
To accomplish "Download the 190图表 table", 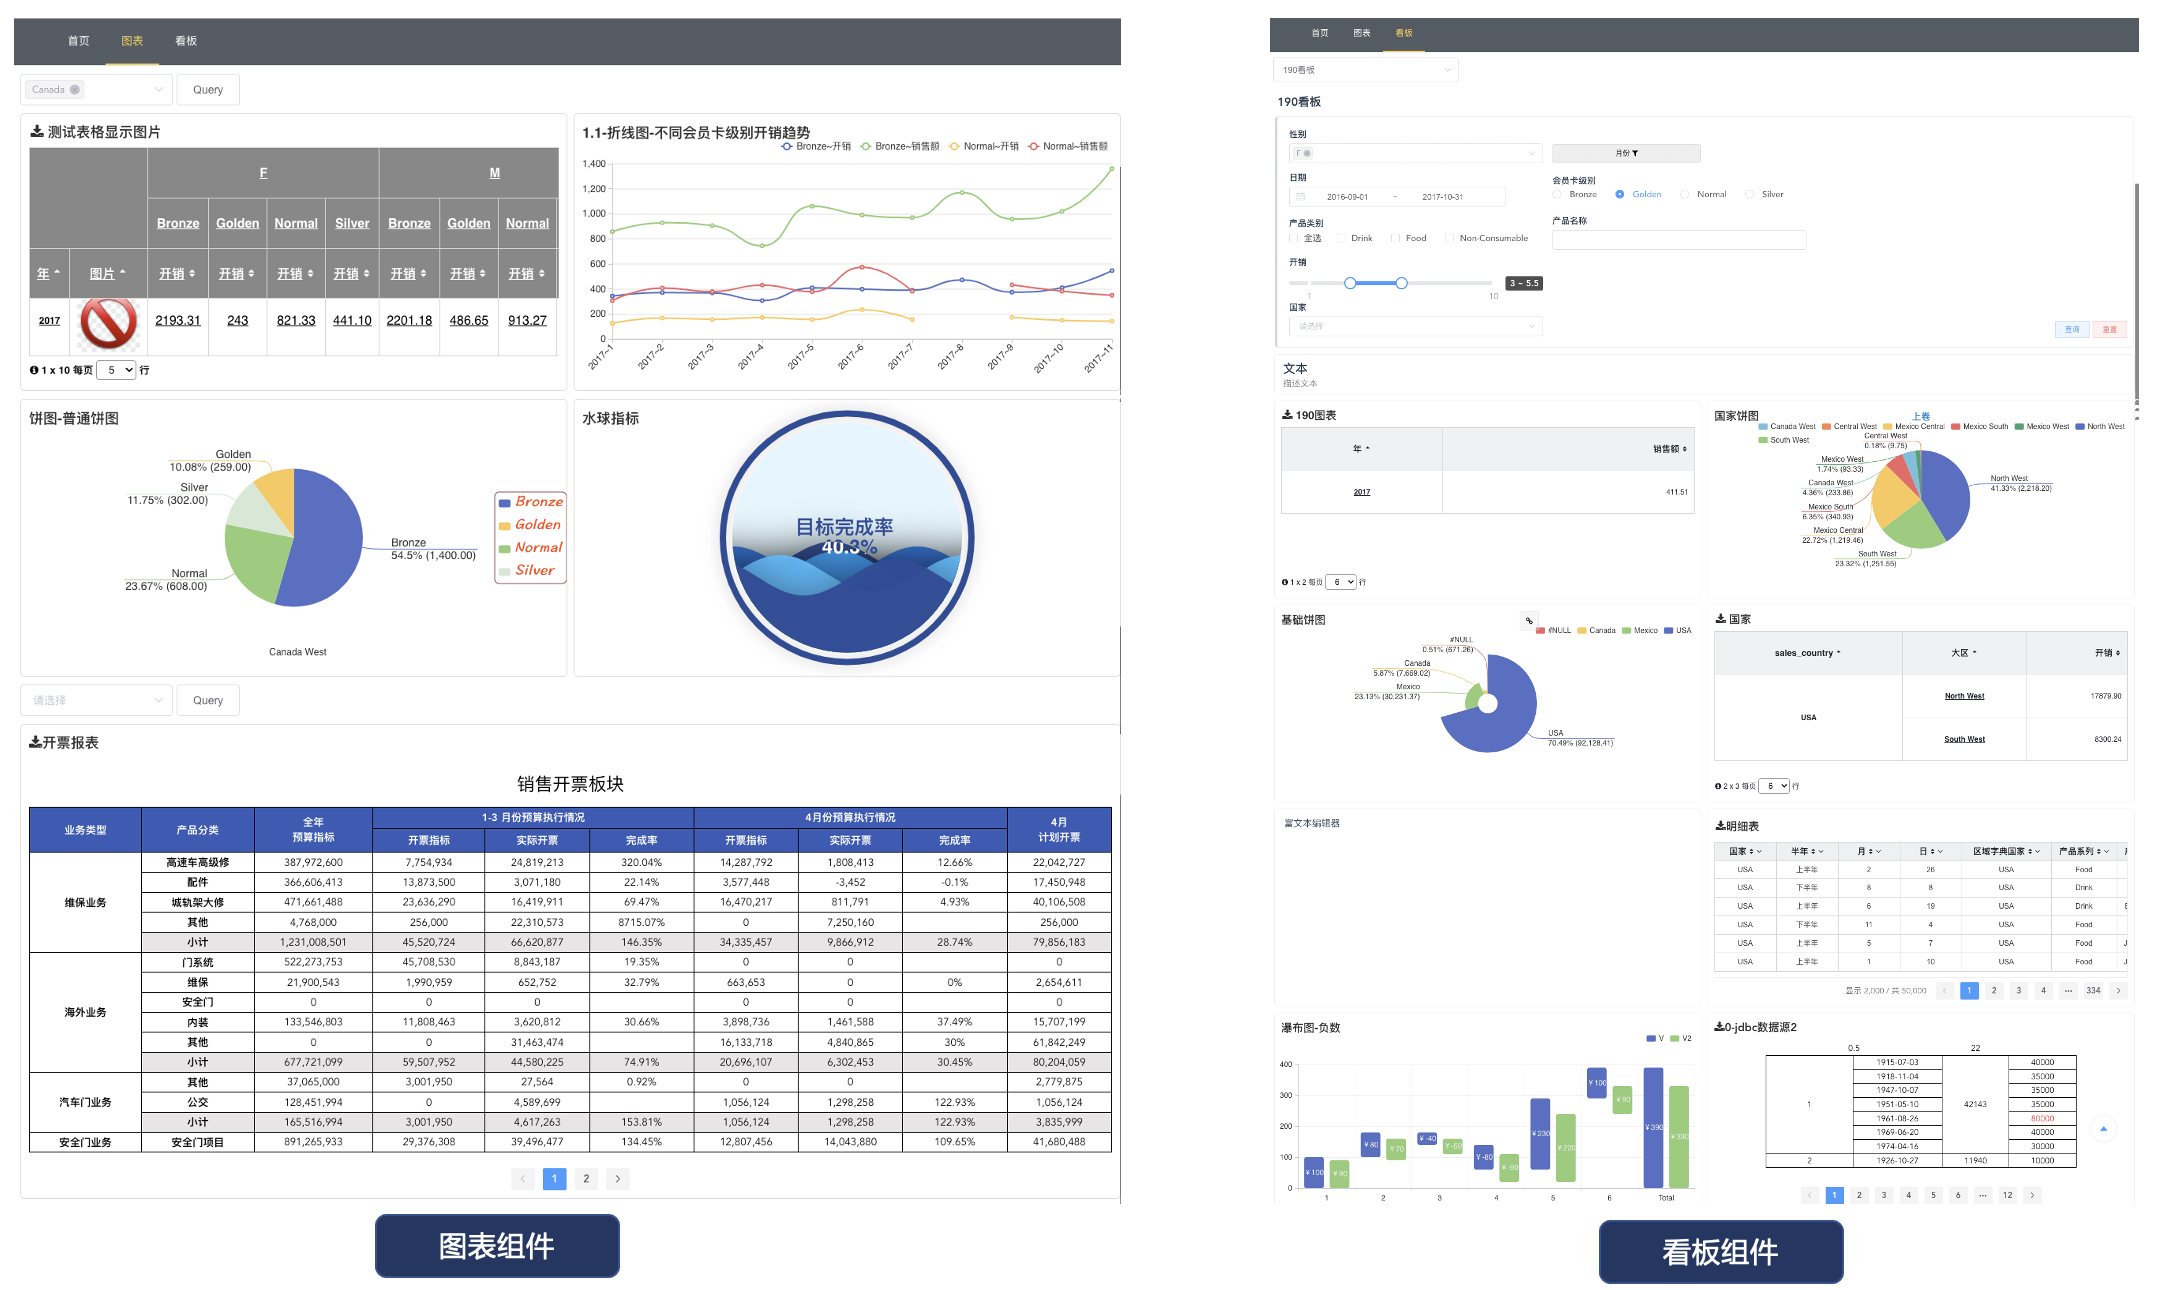I will tap(1287, 415).
